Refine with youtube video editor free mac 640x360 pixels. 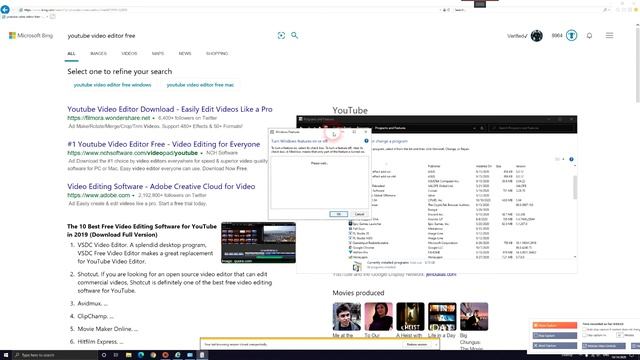[x=200, y=85]
